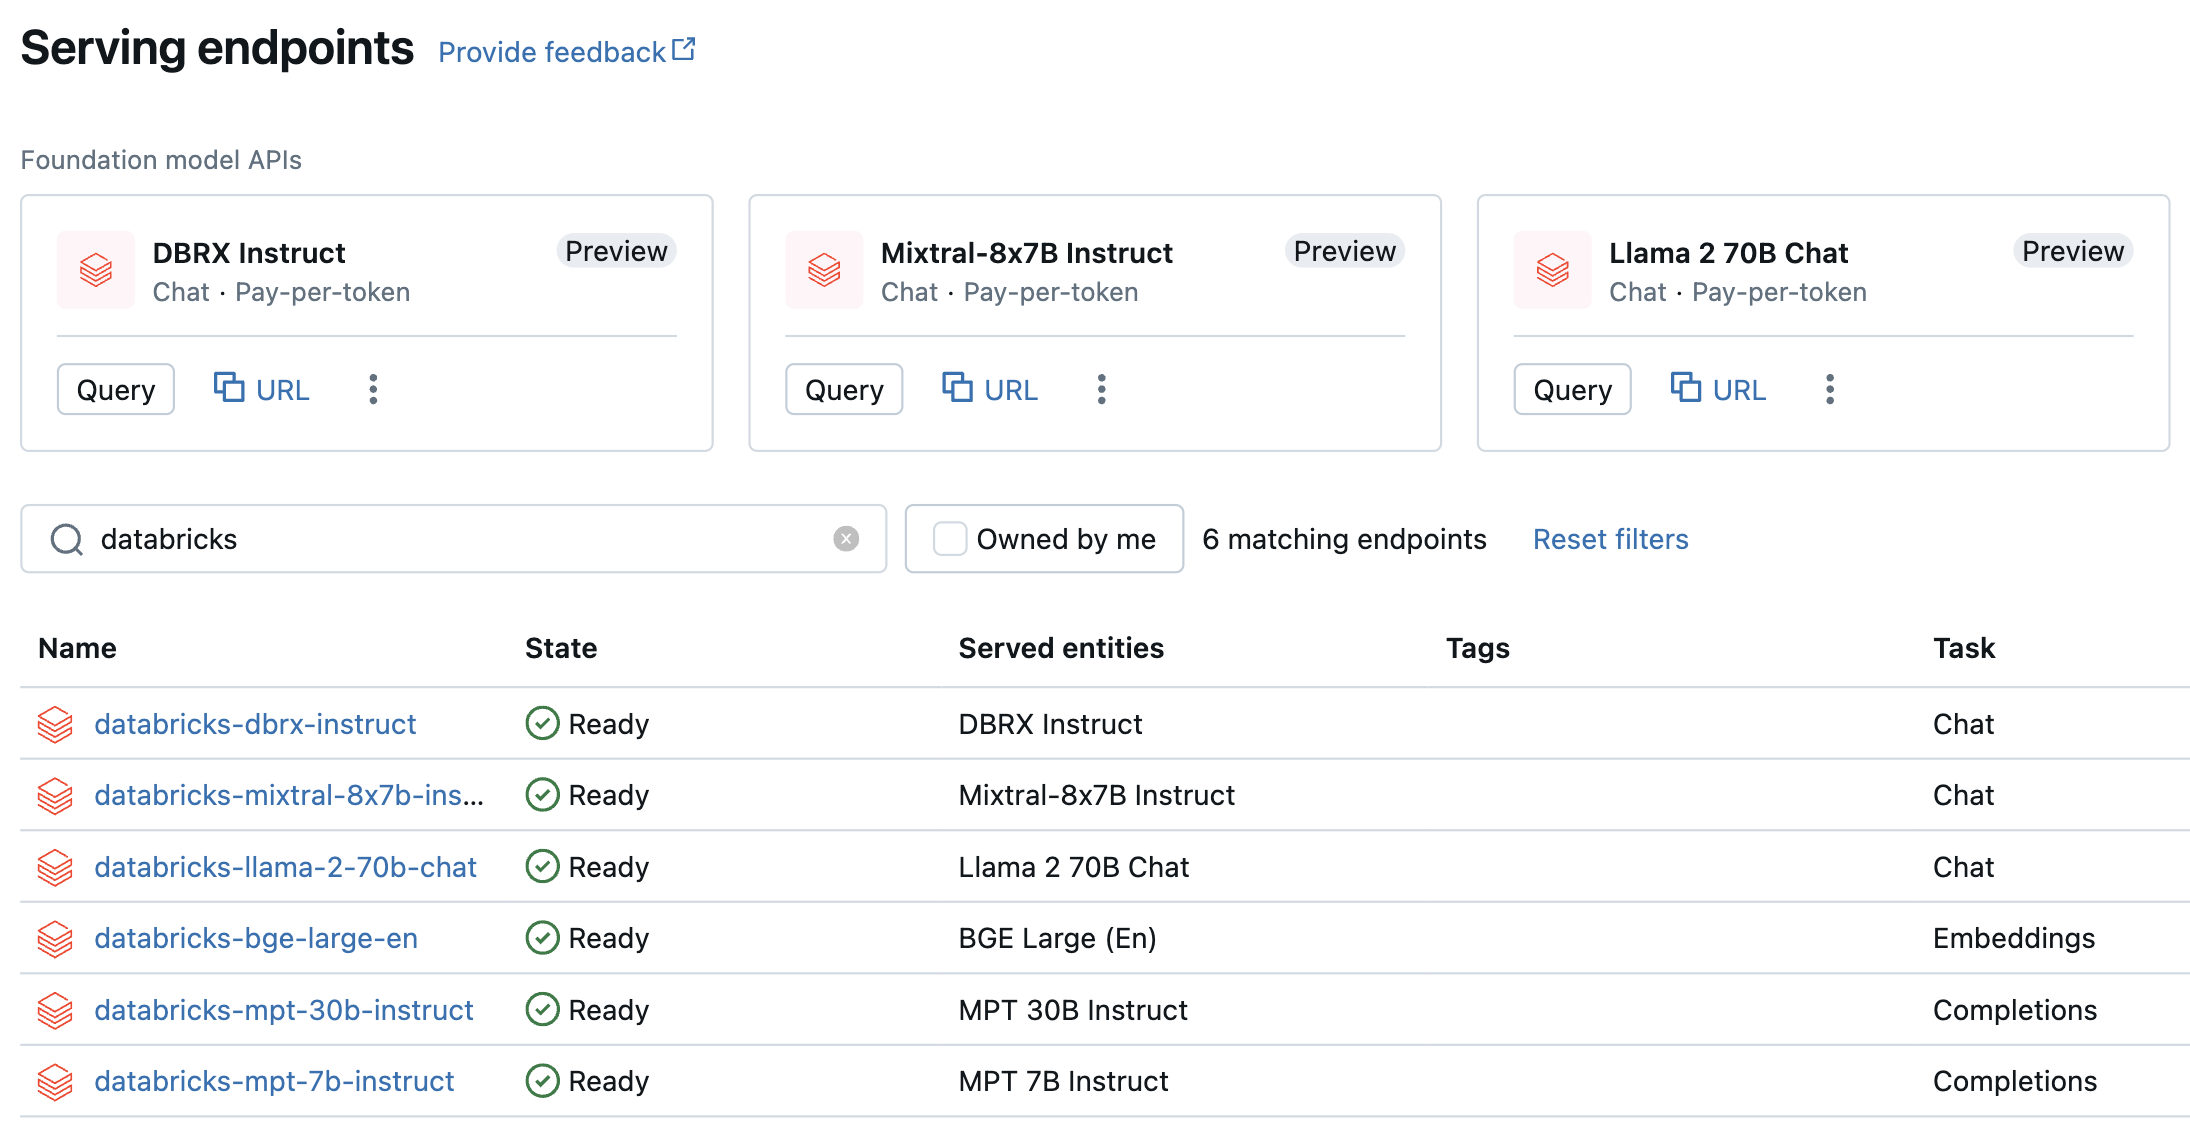Click the icon for databricks-mpt-7b-instruct row
This screenshot has height=1130, width=2190.
coord(55,1081)
